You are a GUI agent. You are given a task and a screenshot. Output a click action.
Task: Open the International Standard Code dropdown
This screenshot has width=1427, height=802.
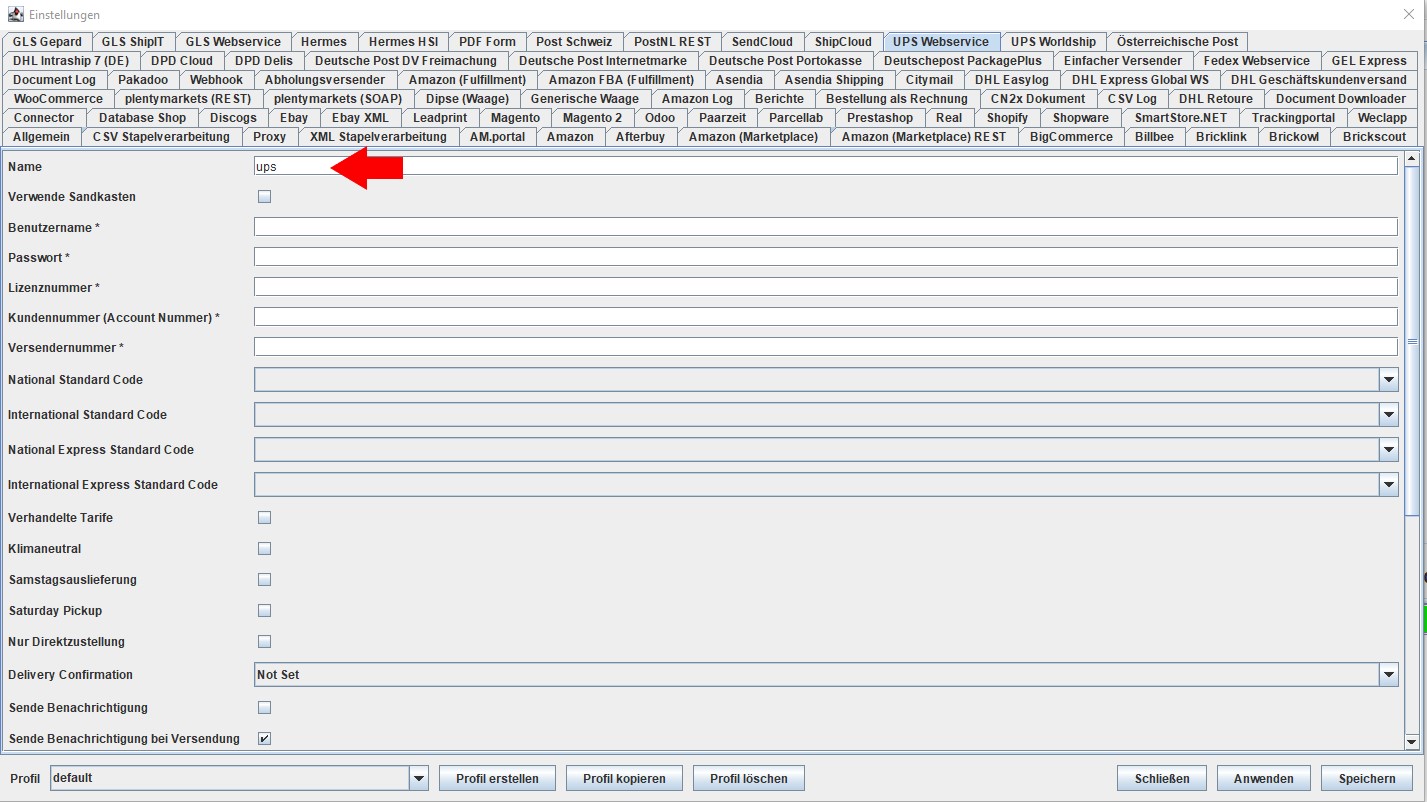[x=1388, y=415]
